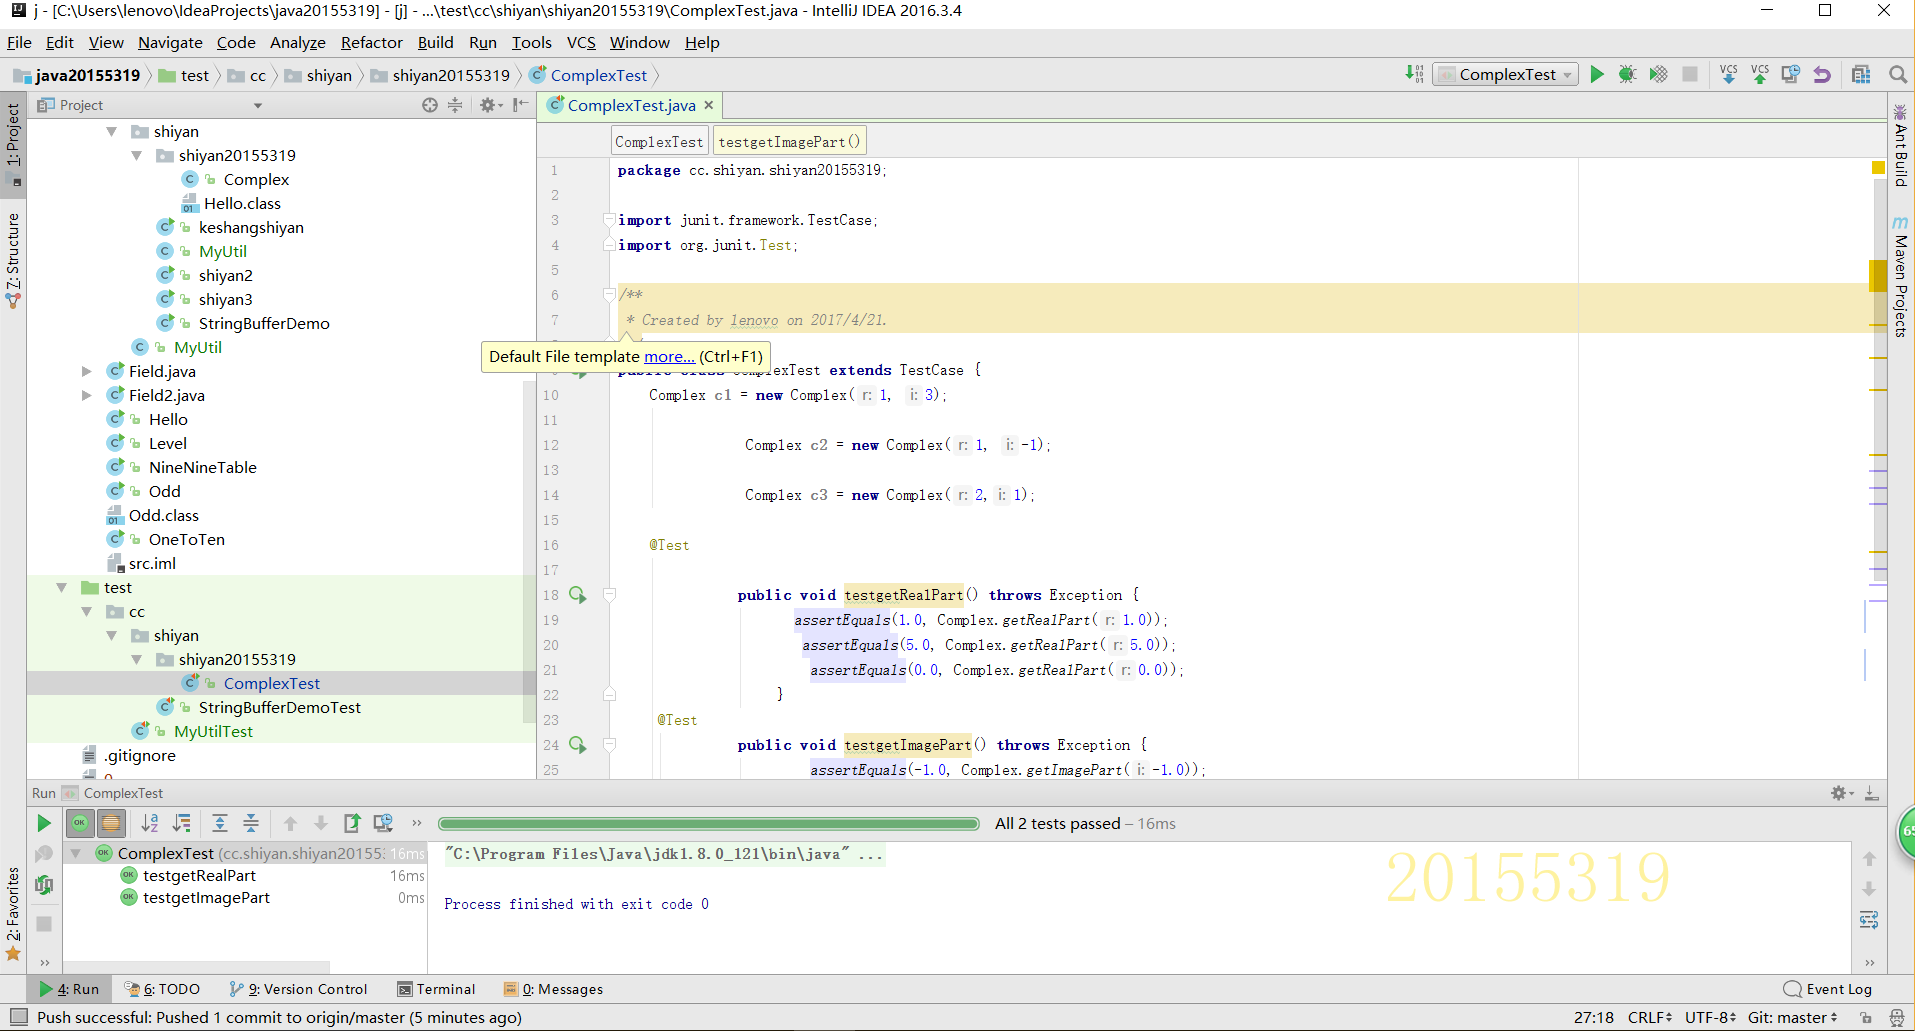Toggle the Maven Projects side panel
The width and height of the screenshot is (1915, 1031).
1901,277
